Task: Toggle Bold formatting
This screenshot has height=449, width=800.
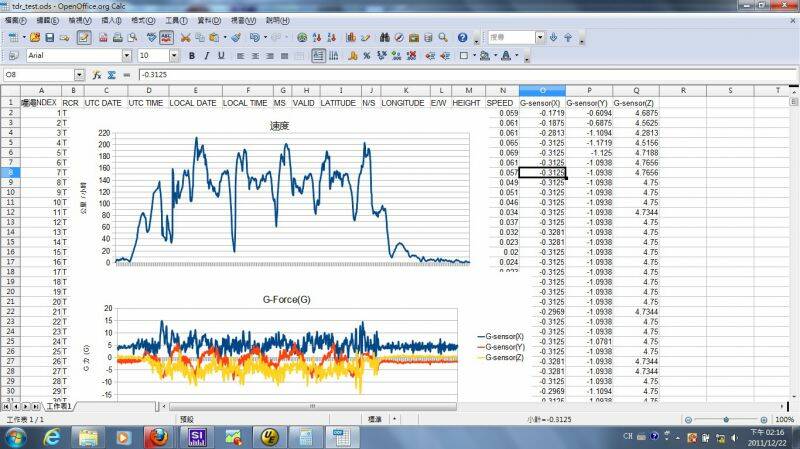Action: pos(191,56)
